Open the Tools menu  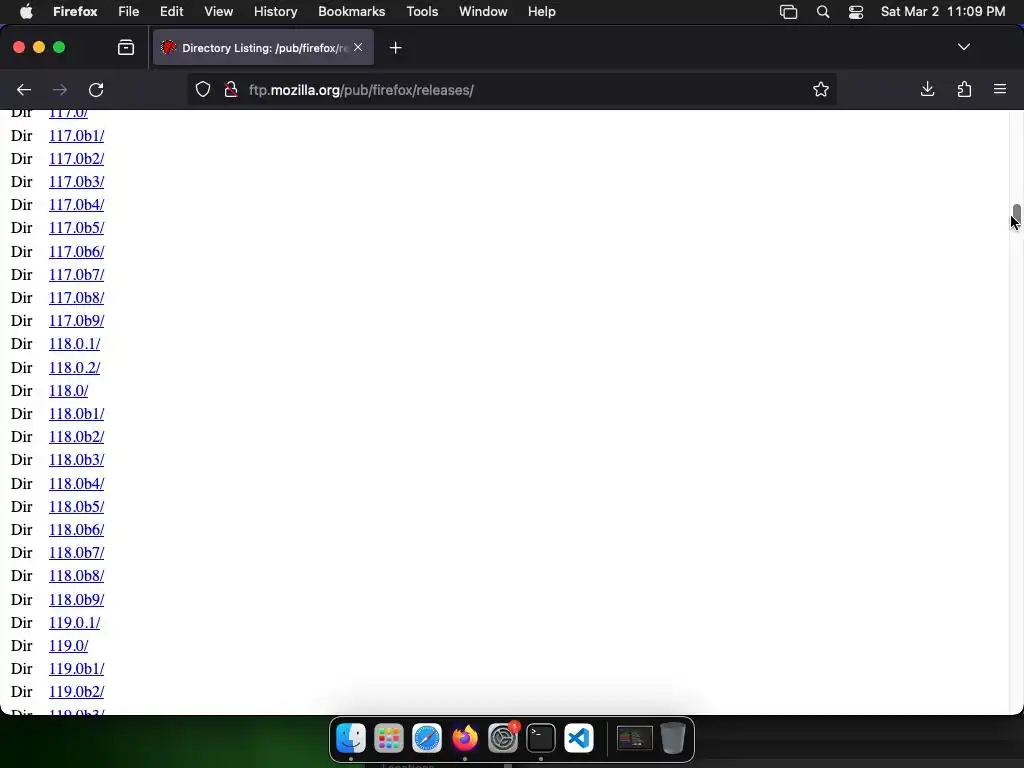[422, 11]
